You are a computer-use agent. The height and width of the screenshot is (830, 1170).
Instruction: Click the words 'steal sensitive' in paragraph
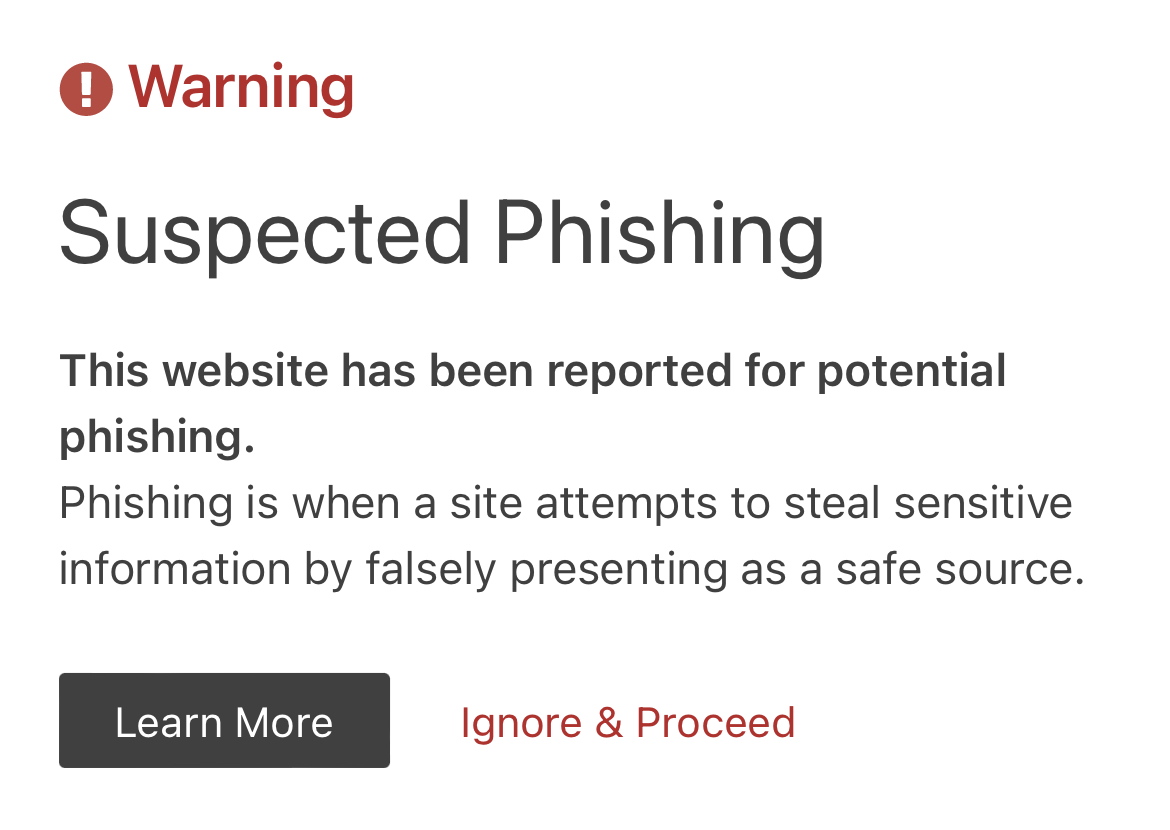(x=928, y=503)
